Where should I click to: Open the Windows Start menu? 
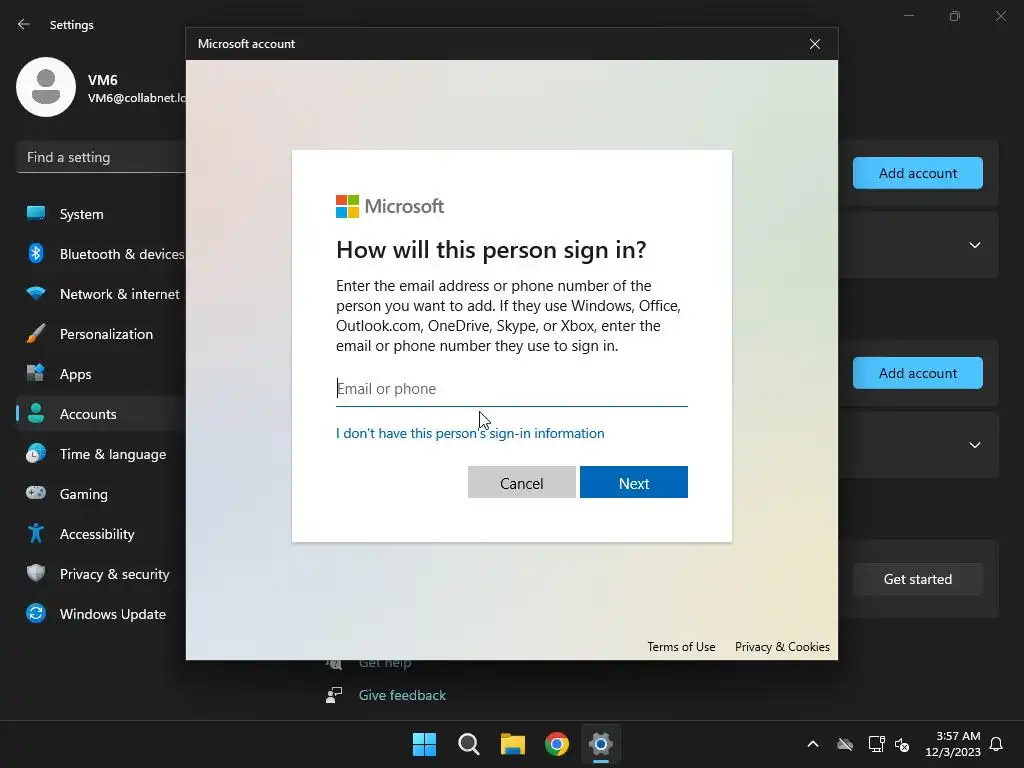click(x=424, y=744)
